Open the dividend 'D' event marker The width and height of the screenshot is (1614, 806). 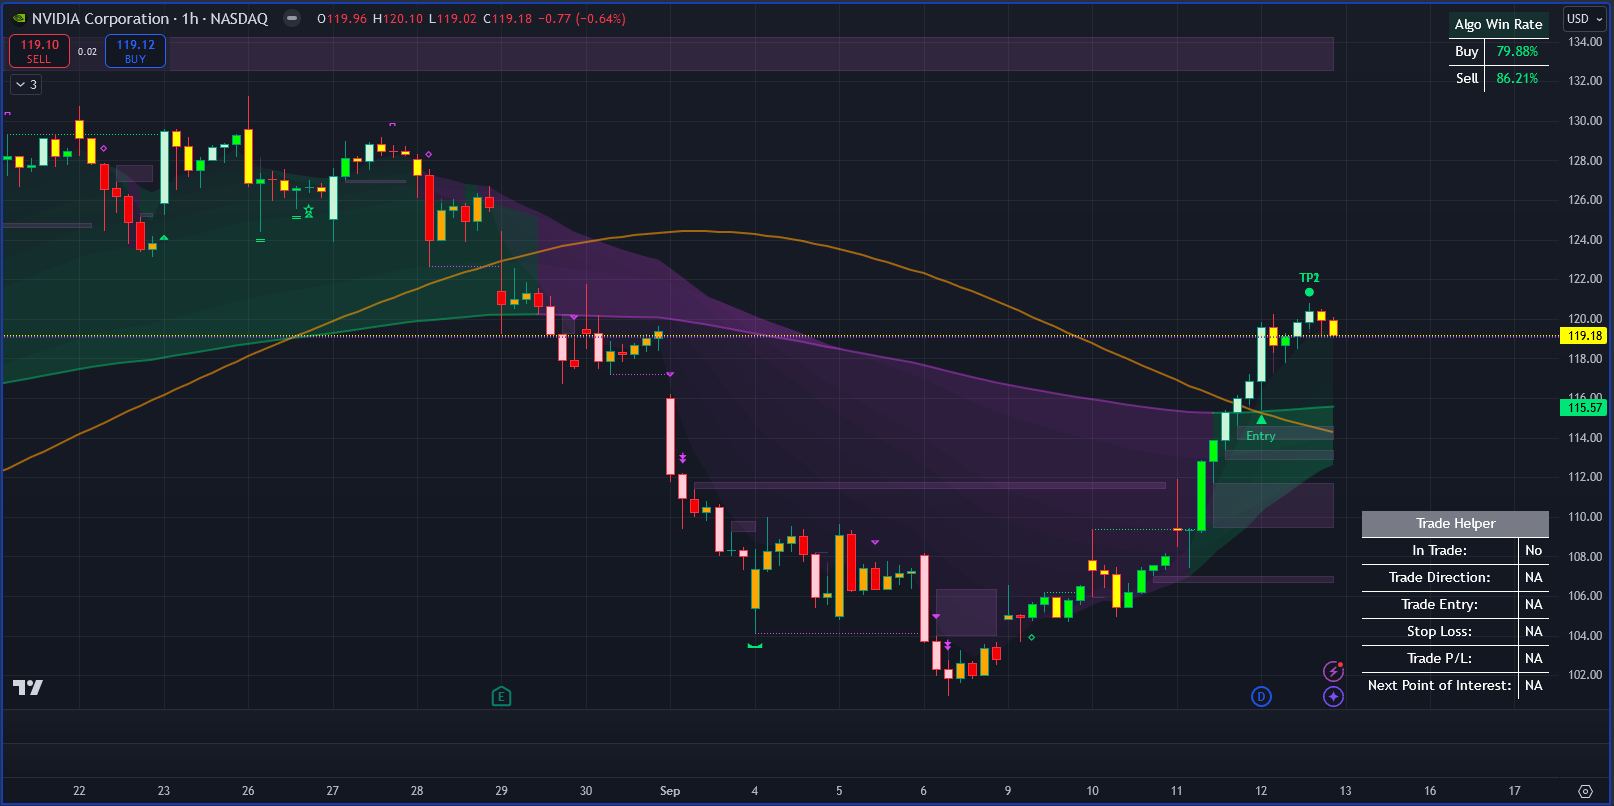click(1261, 696)
